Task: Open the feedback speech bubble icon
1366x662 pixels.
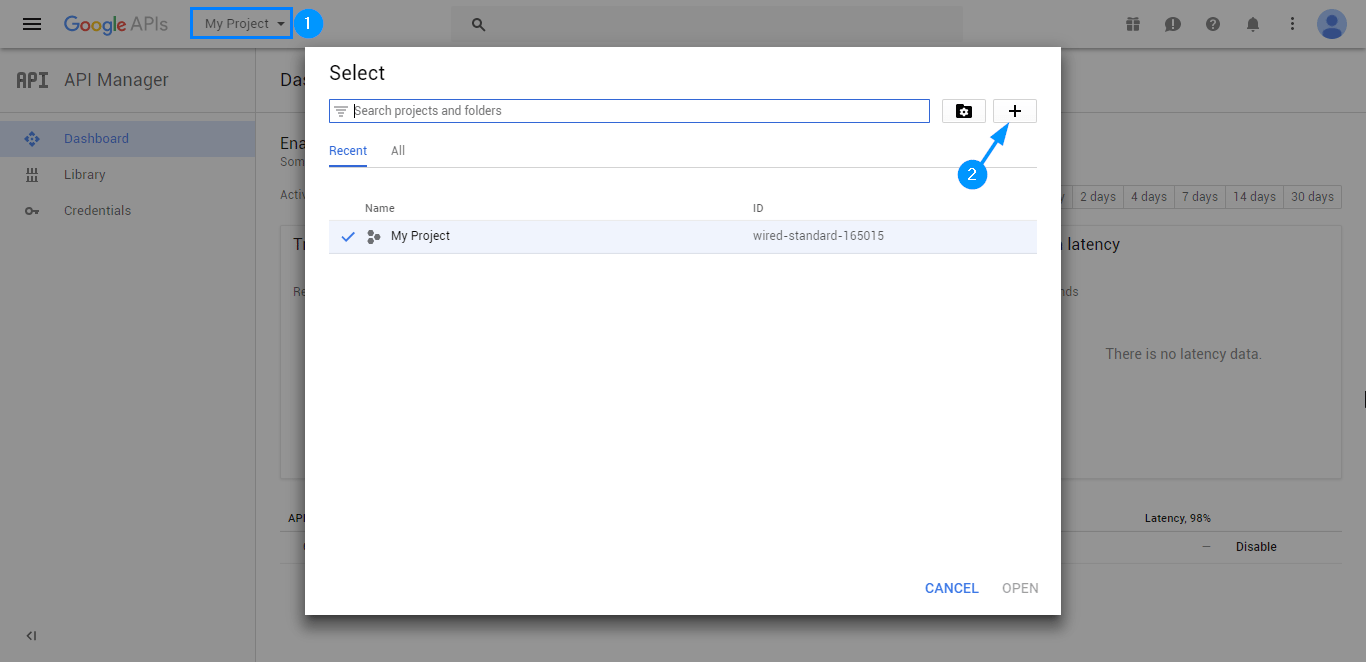Action: 1173,24
